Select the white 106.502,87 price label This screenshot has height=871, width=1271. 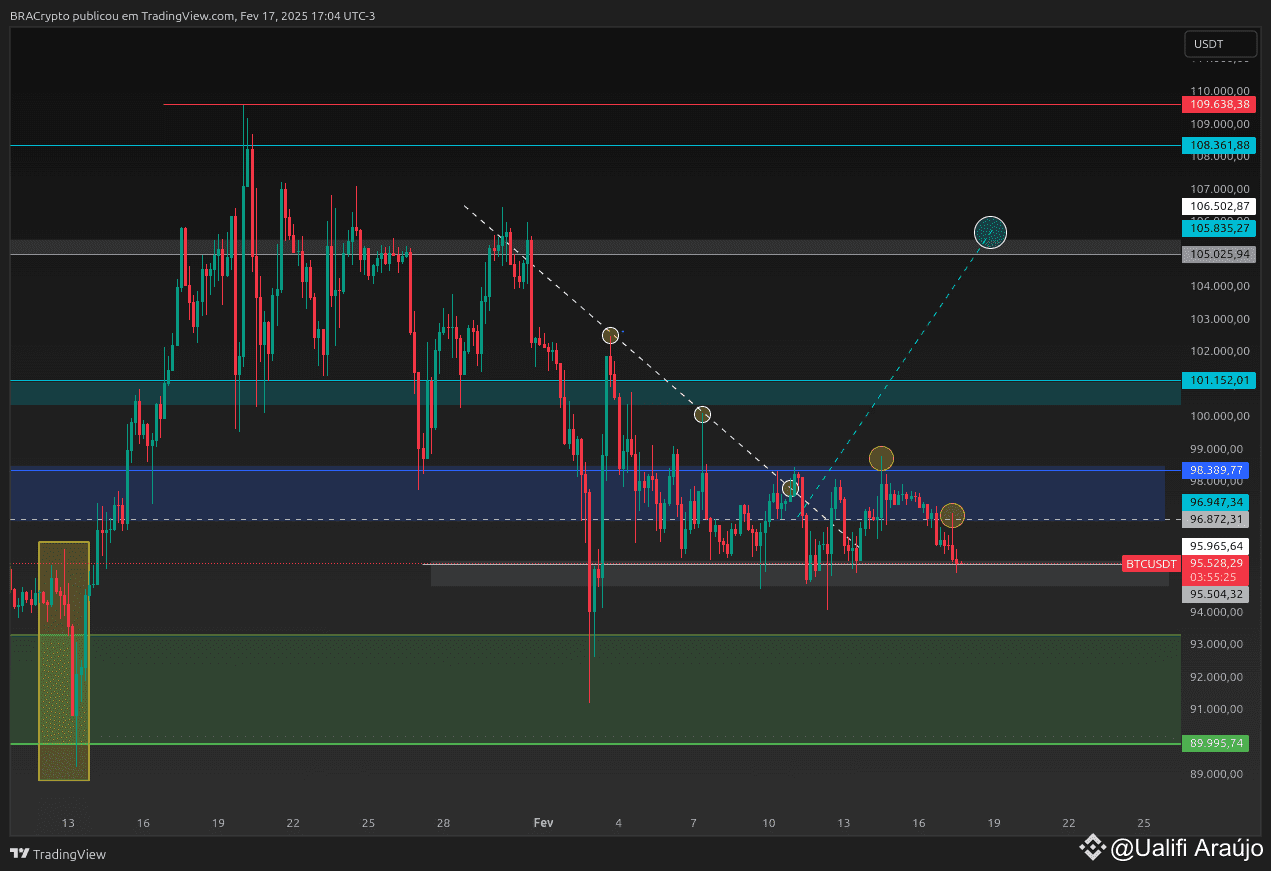pos(1217,206)
